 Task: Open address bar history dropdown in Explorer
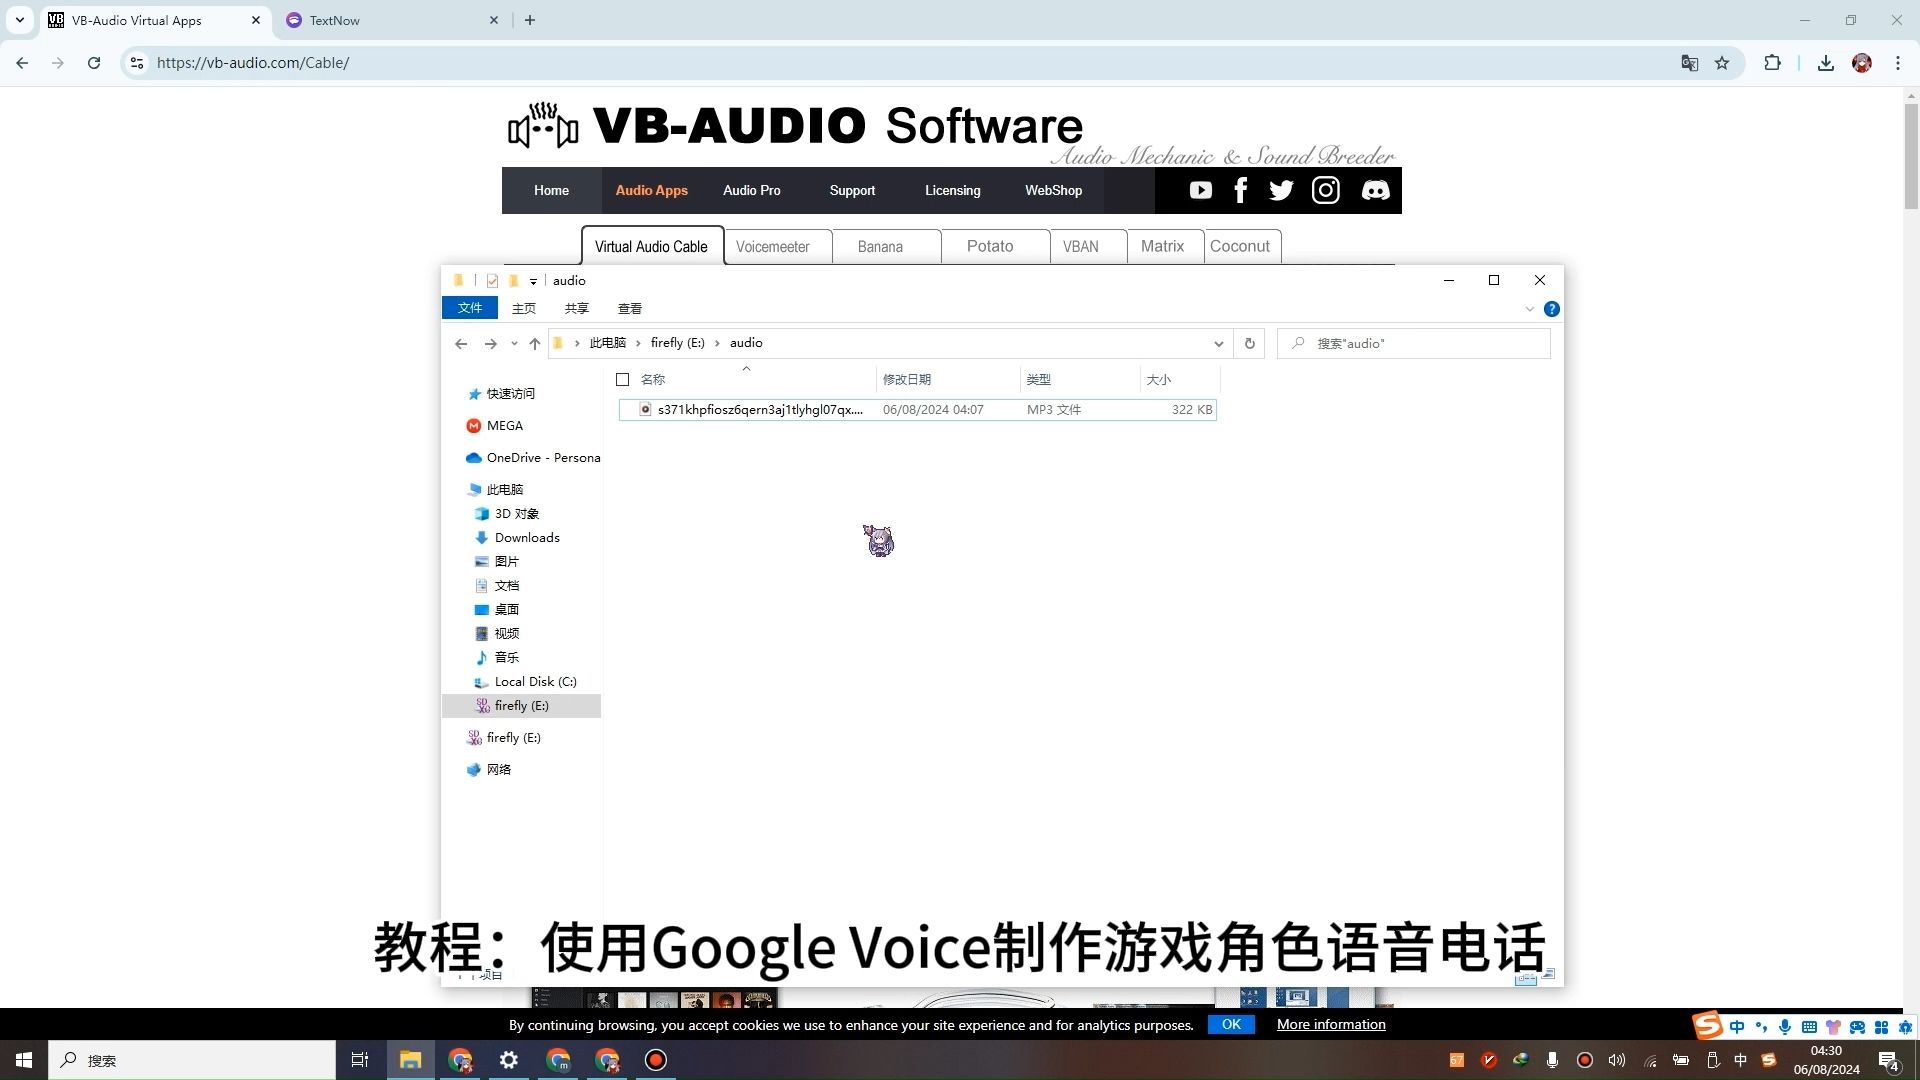pyautogui.click(x=1218, y=343)
